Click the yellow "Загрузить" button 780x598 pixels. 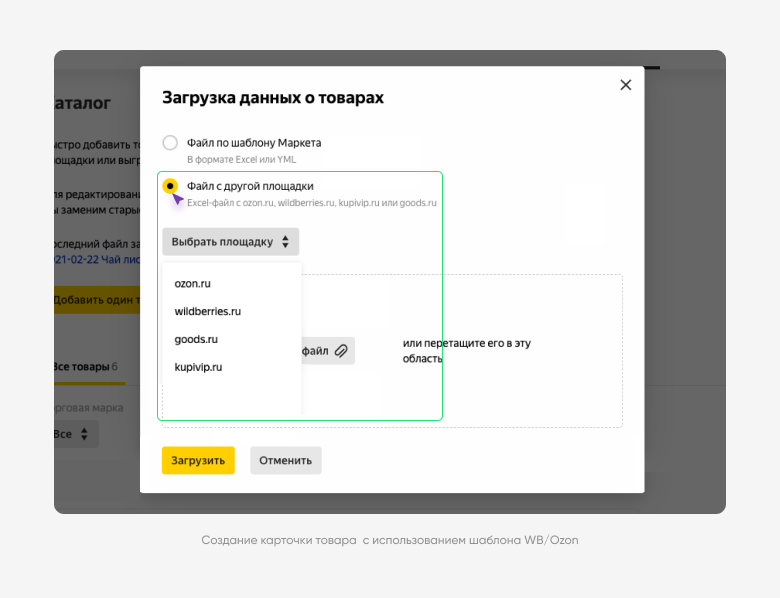(x=198, y=460)
